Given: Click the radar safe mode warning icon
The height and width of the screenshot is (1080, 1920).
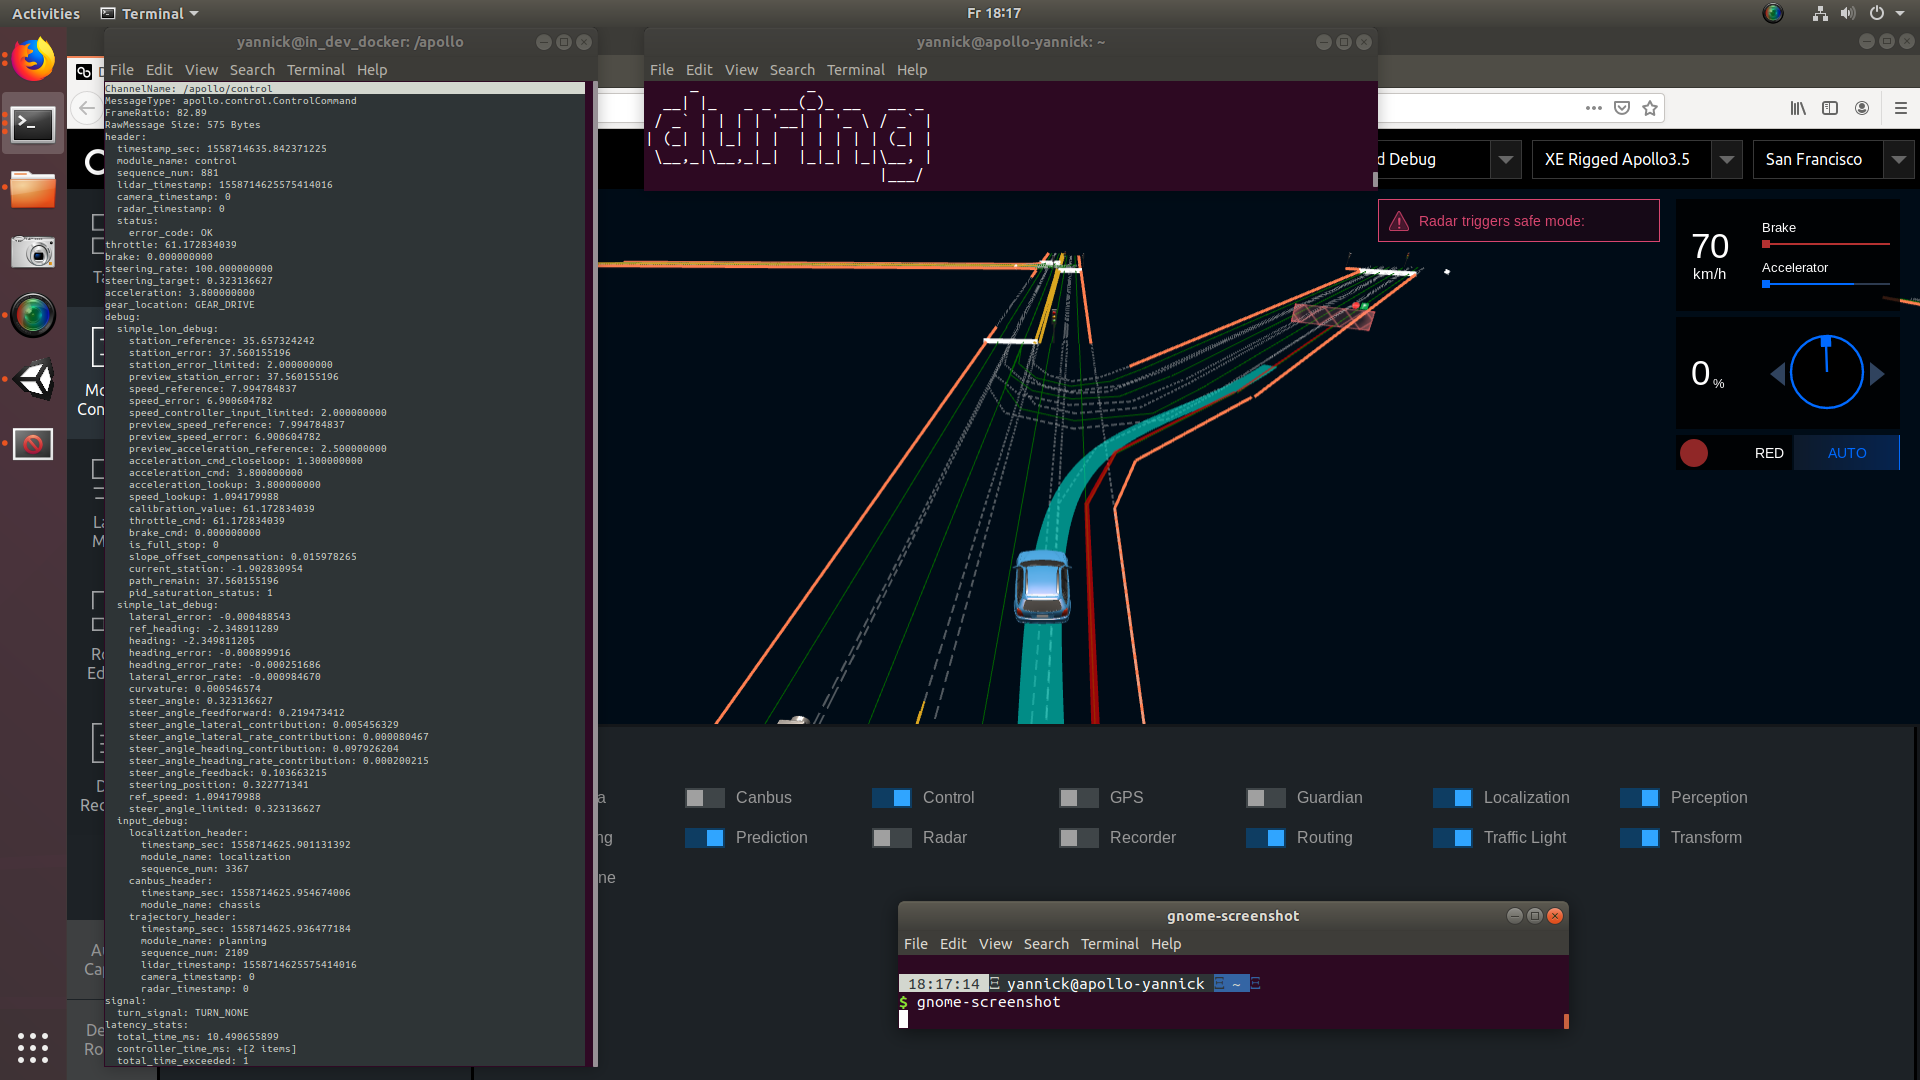Looking at the screenshot, I should [x=1399, y=221].
